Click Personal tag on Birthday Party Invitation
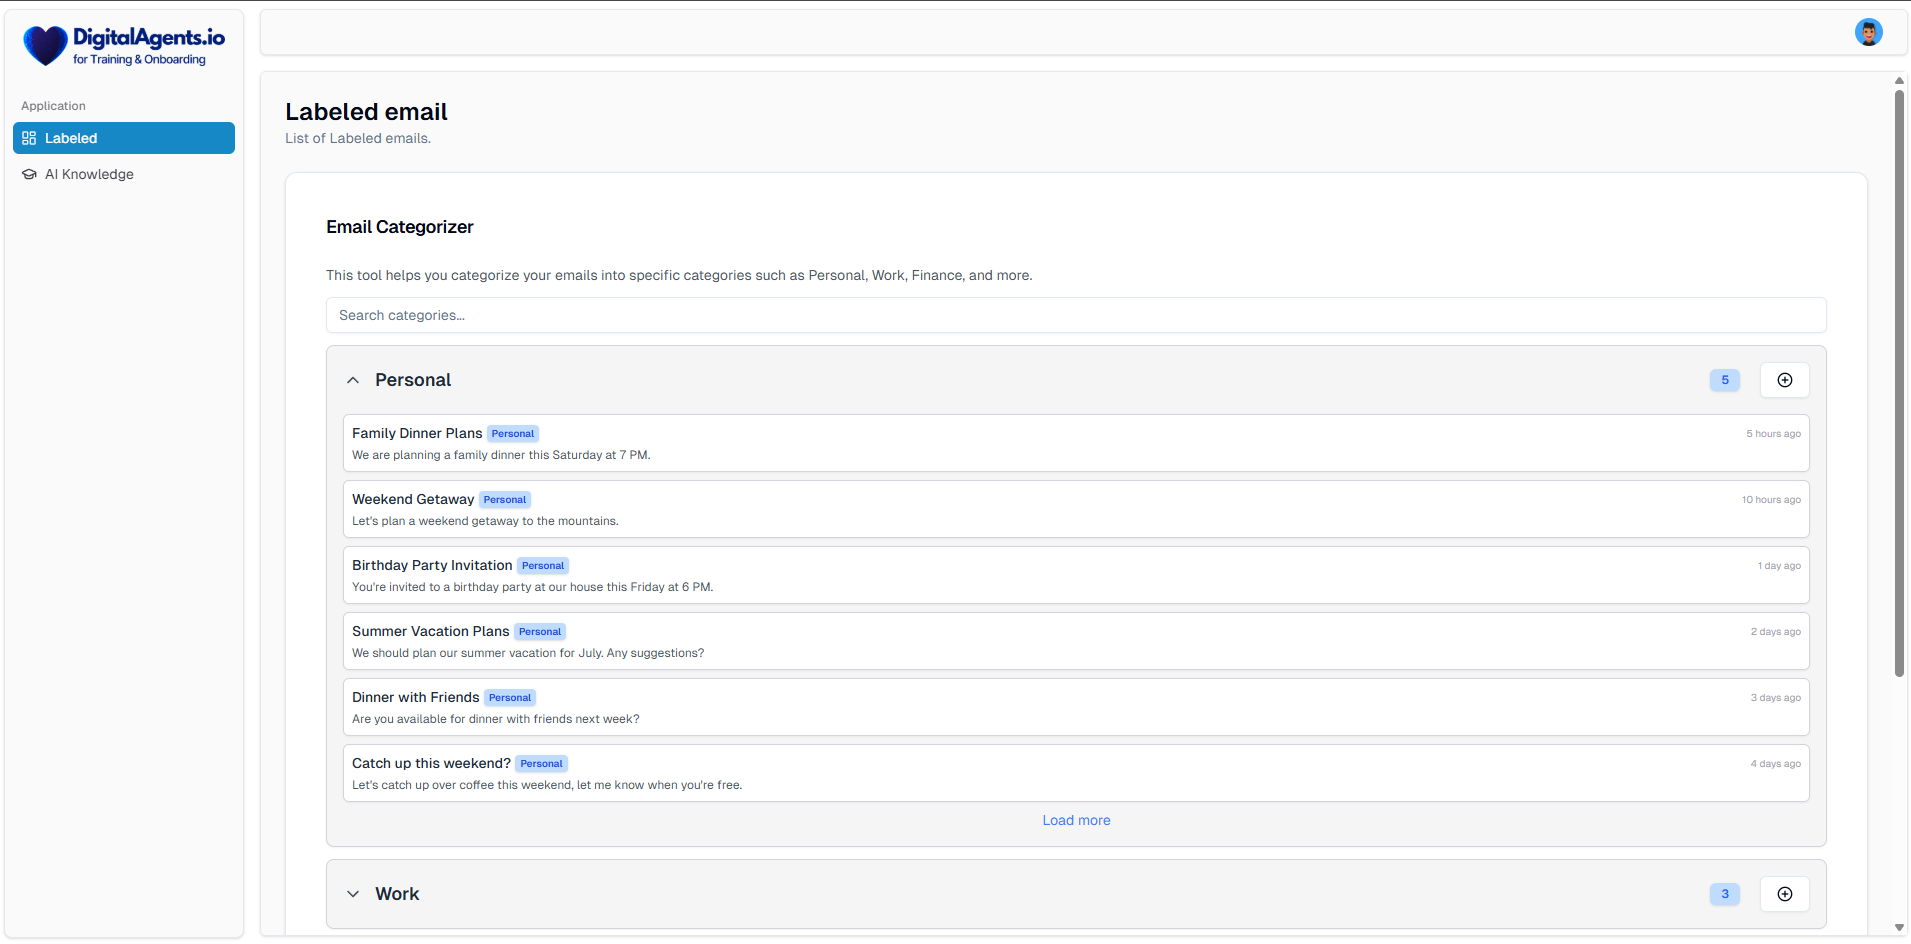Image resolution: width=1911 pixels, height=944 pixels. tap(543, 566)
